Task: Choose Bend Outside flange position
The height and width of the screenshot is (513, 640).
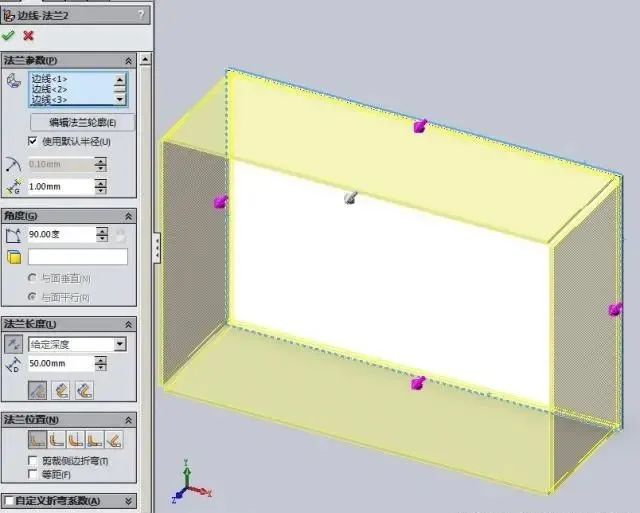Action: tap(76, 440)
